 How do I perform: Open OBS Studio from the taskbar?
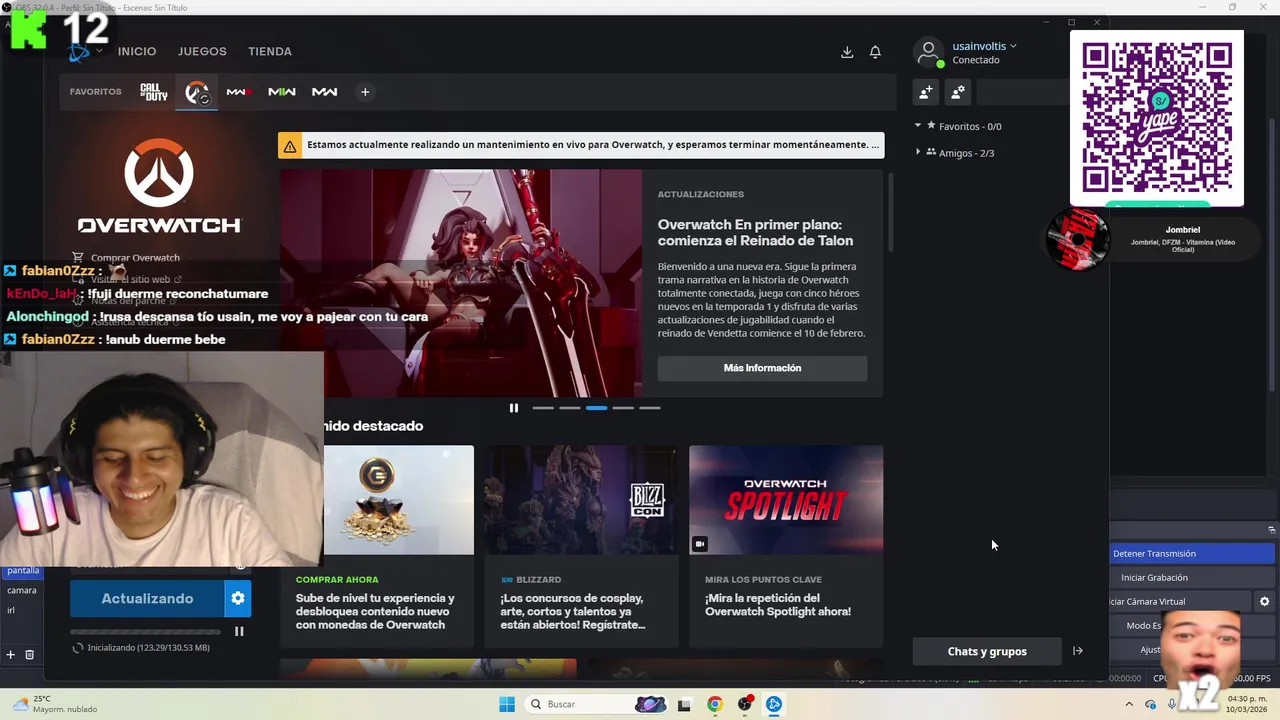pyautogui.click(x=744, y=704)
